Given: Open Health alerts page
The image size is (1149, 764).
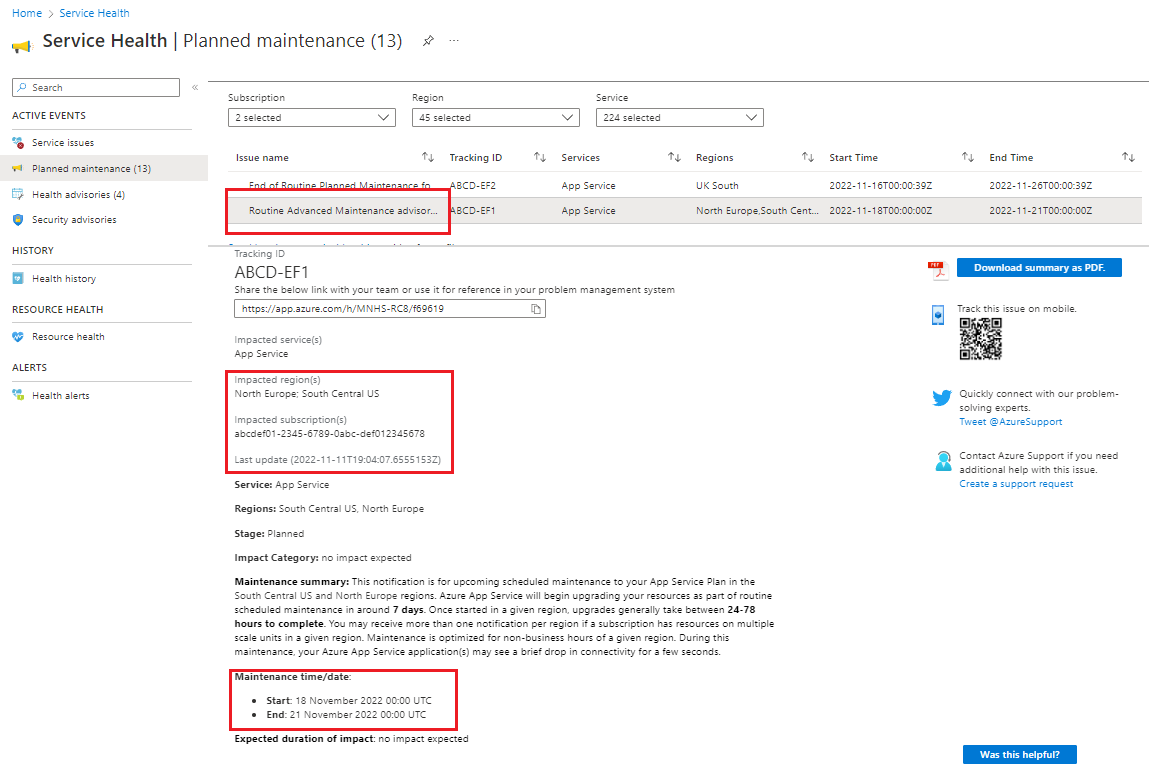Looking at the screenshot, I should click(x=61, y=396).
